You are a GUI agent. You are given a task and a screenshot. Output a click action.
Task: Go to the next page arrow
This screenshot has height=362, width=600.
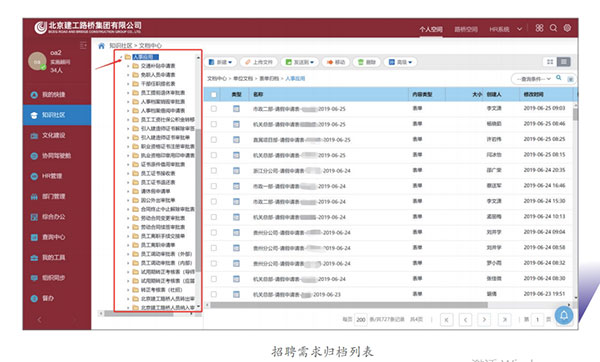tap(484, 319)
